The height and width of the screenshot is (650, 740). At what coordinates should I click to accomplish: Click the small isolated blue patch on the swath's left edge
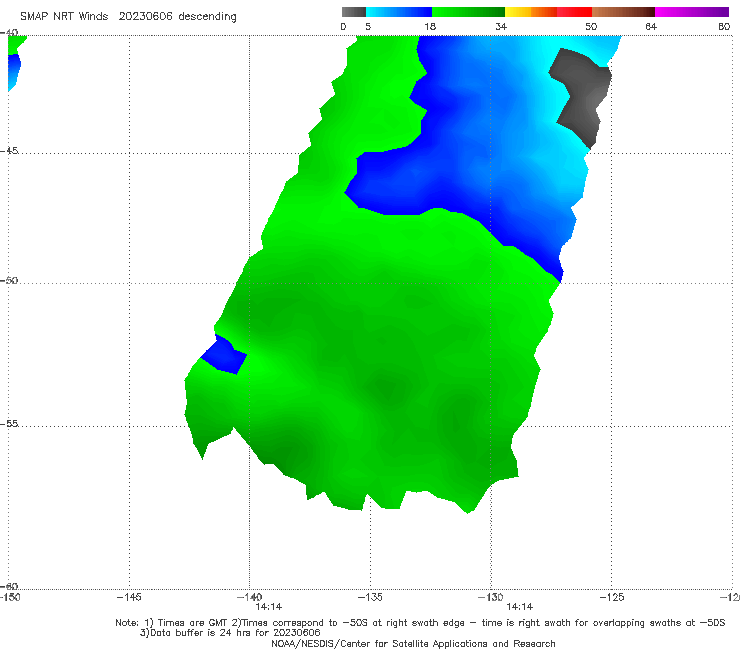224,355
